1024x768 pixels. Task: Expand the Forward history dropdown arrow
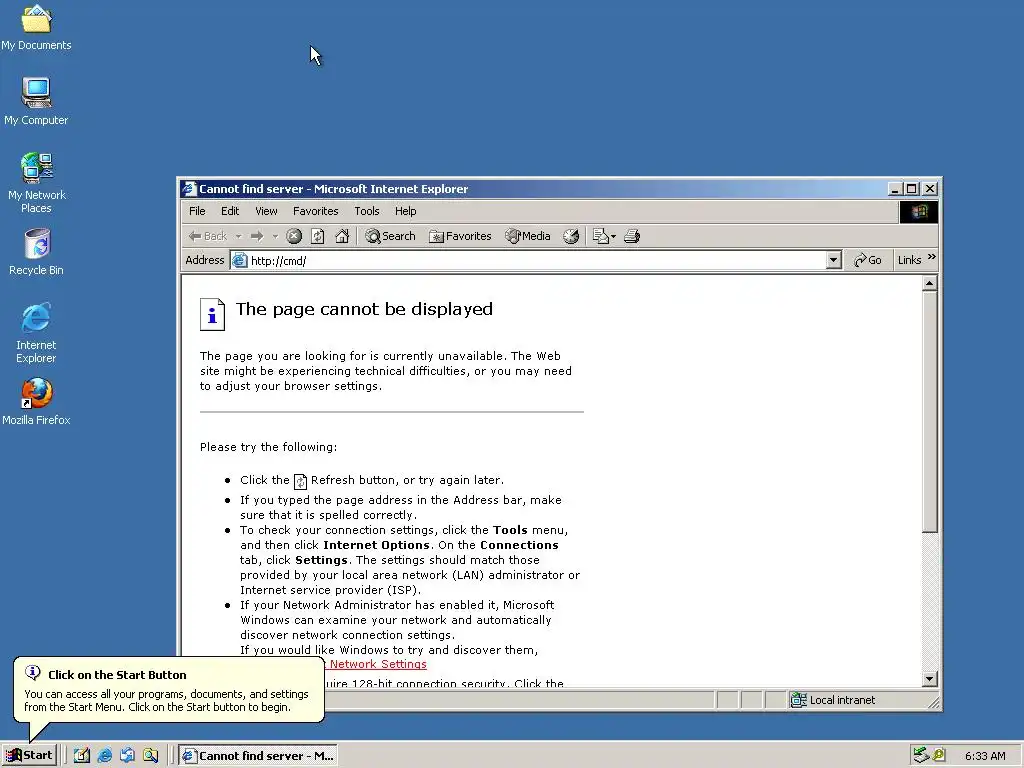click(x=275, y=236)
